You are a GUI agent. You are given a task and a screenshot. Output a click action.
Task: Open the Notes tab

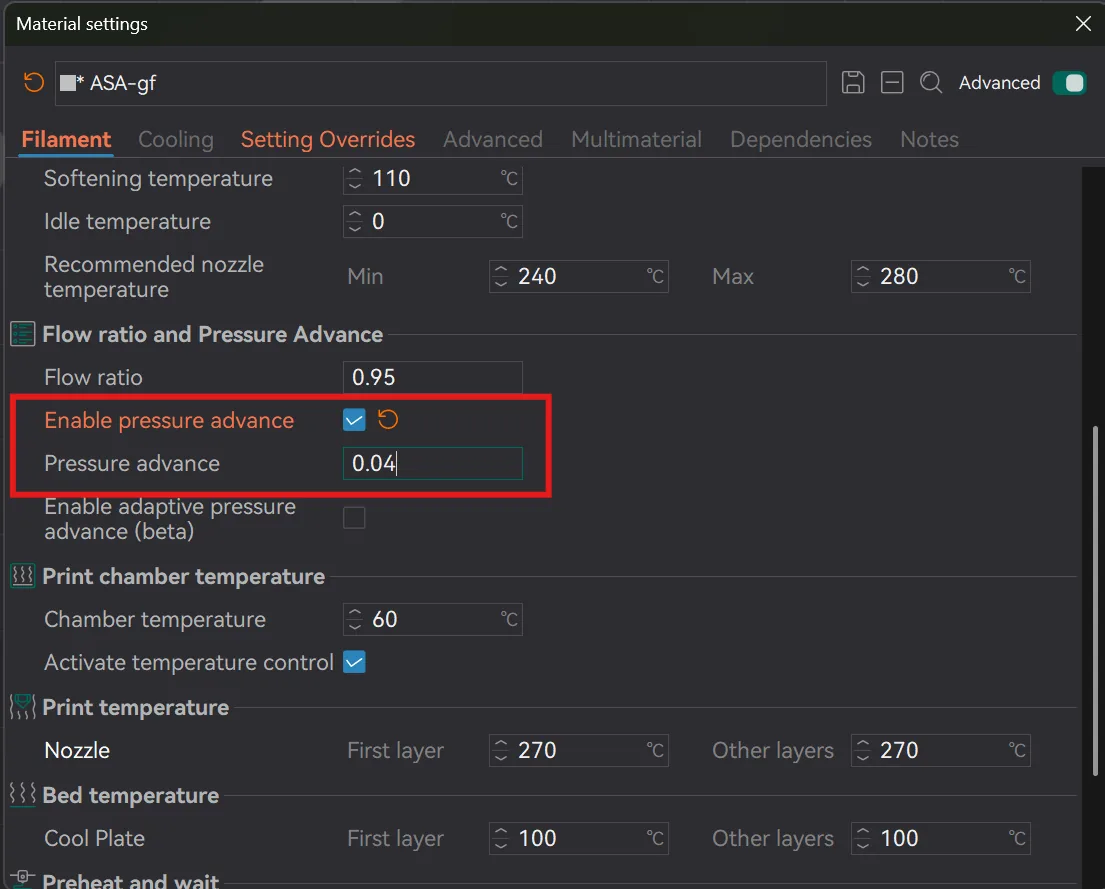click(929, 140)
